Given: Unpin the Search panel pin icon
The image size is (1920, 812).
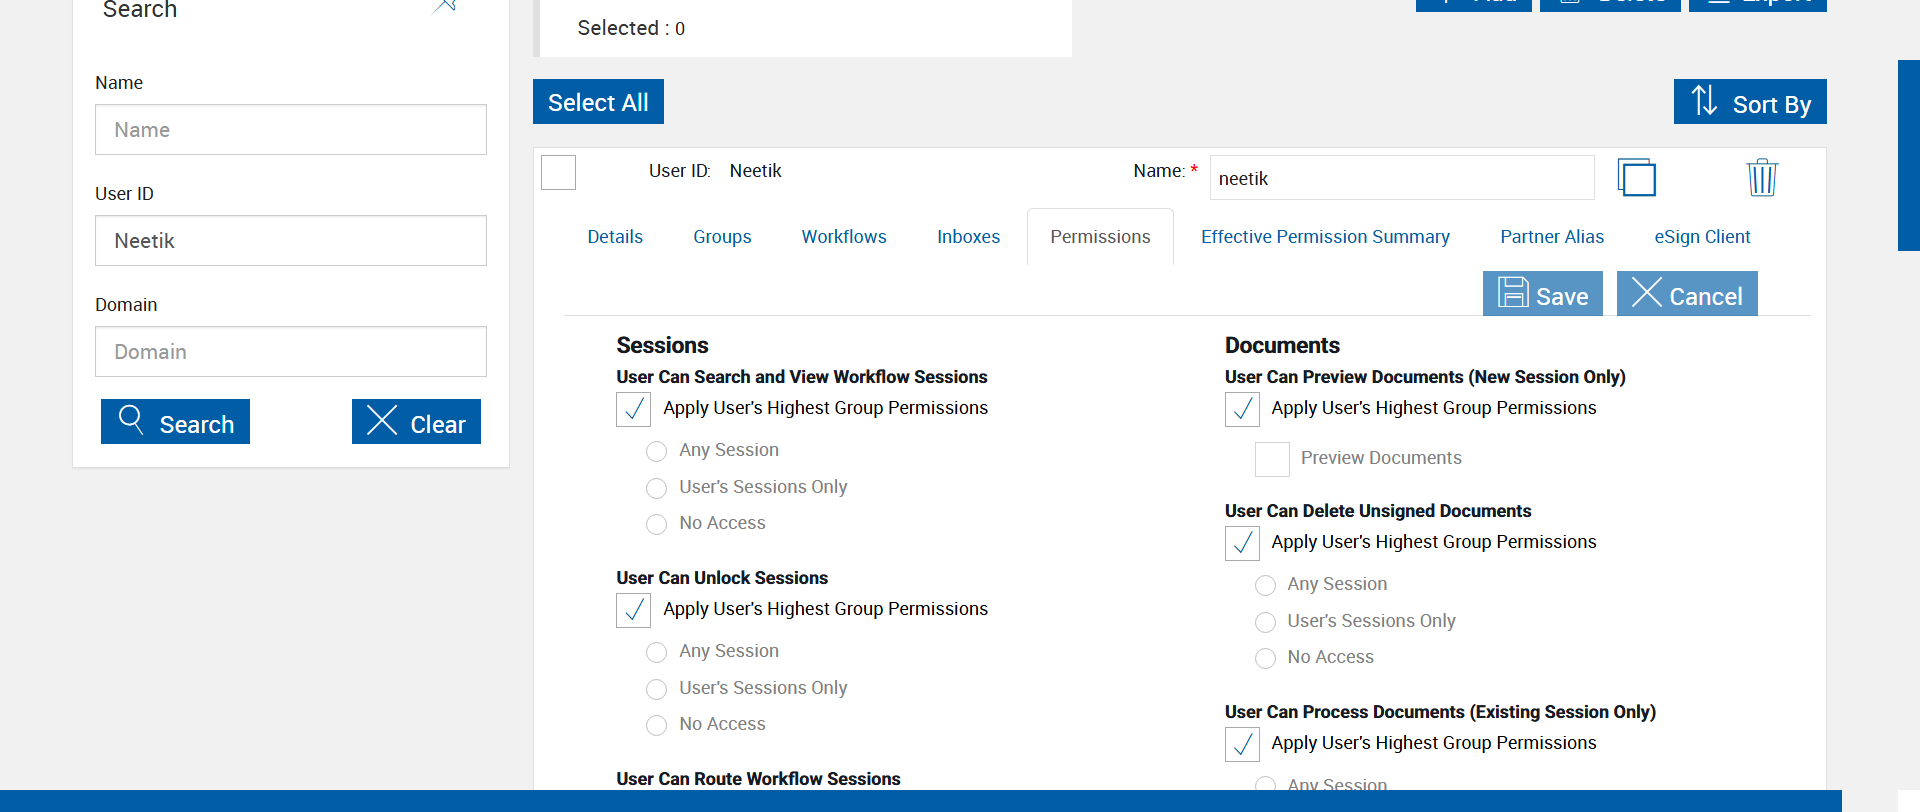Looking at the screenshot, I should point(446,6).
